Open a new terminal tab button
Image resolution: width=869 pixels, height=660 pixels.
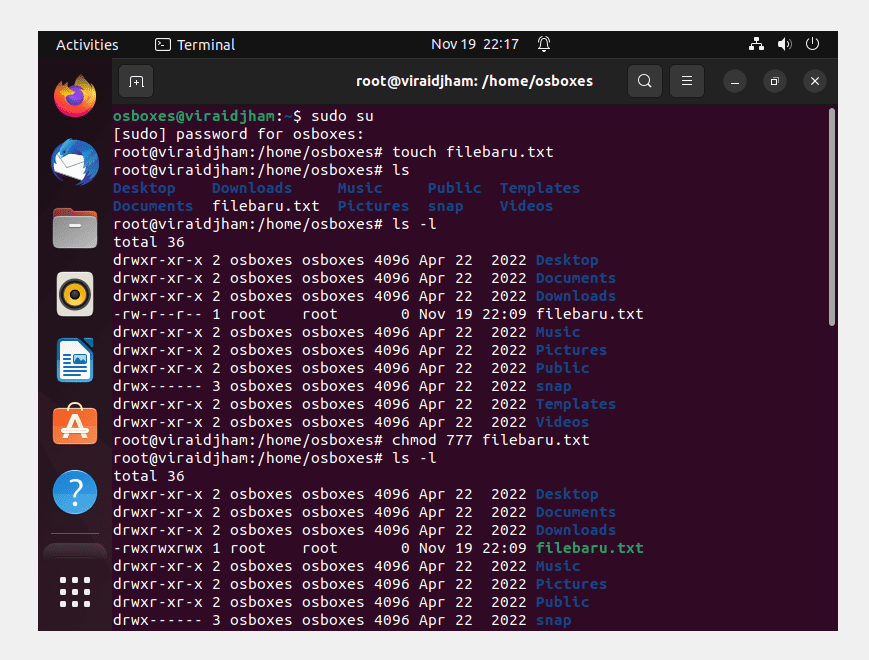click(x=136, y=81)
